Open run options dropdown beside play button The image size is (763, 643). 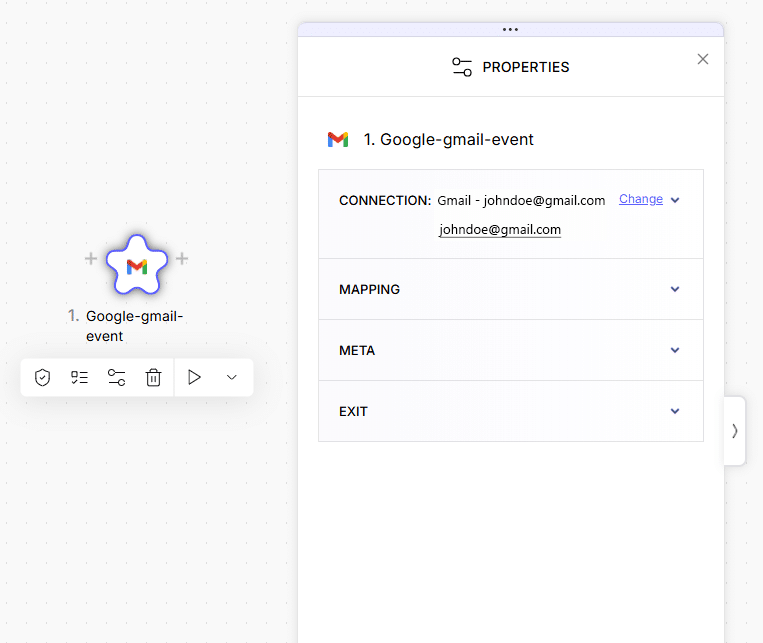pos(232,377)
